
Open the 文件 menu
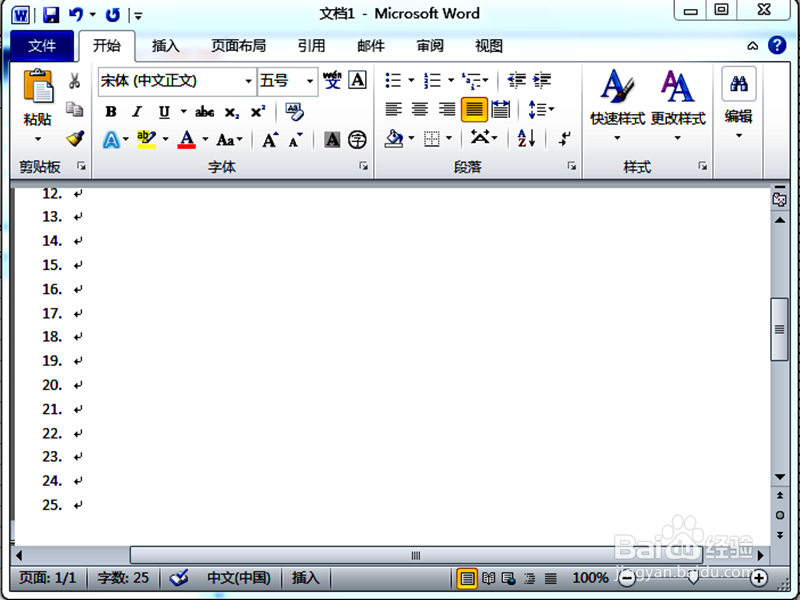(x=42, y=45)
